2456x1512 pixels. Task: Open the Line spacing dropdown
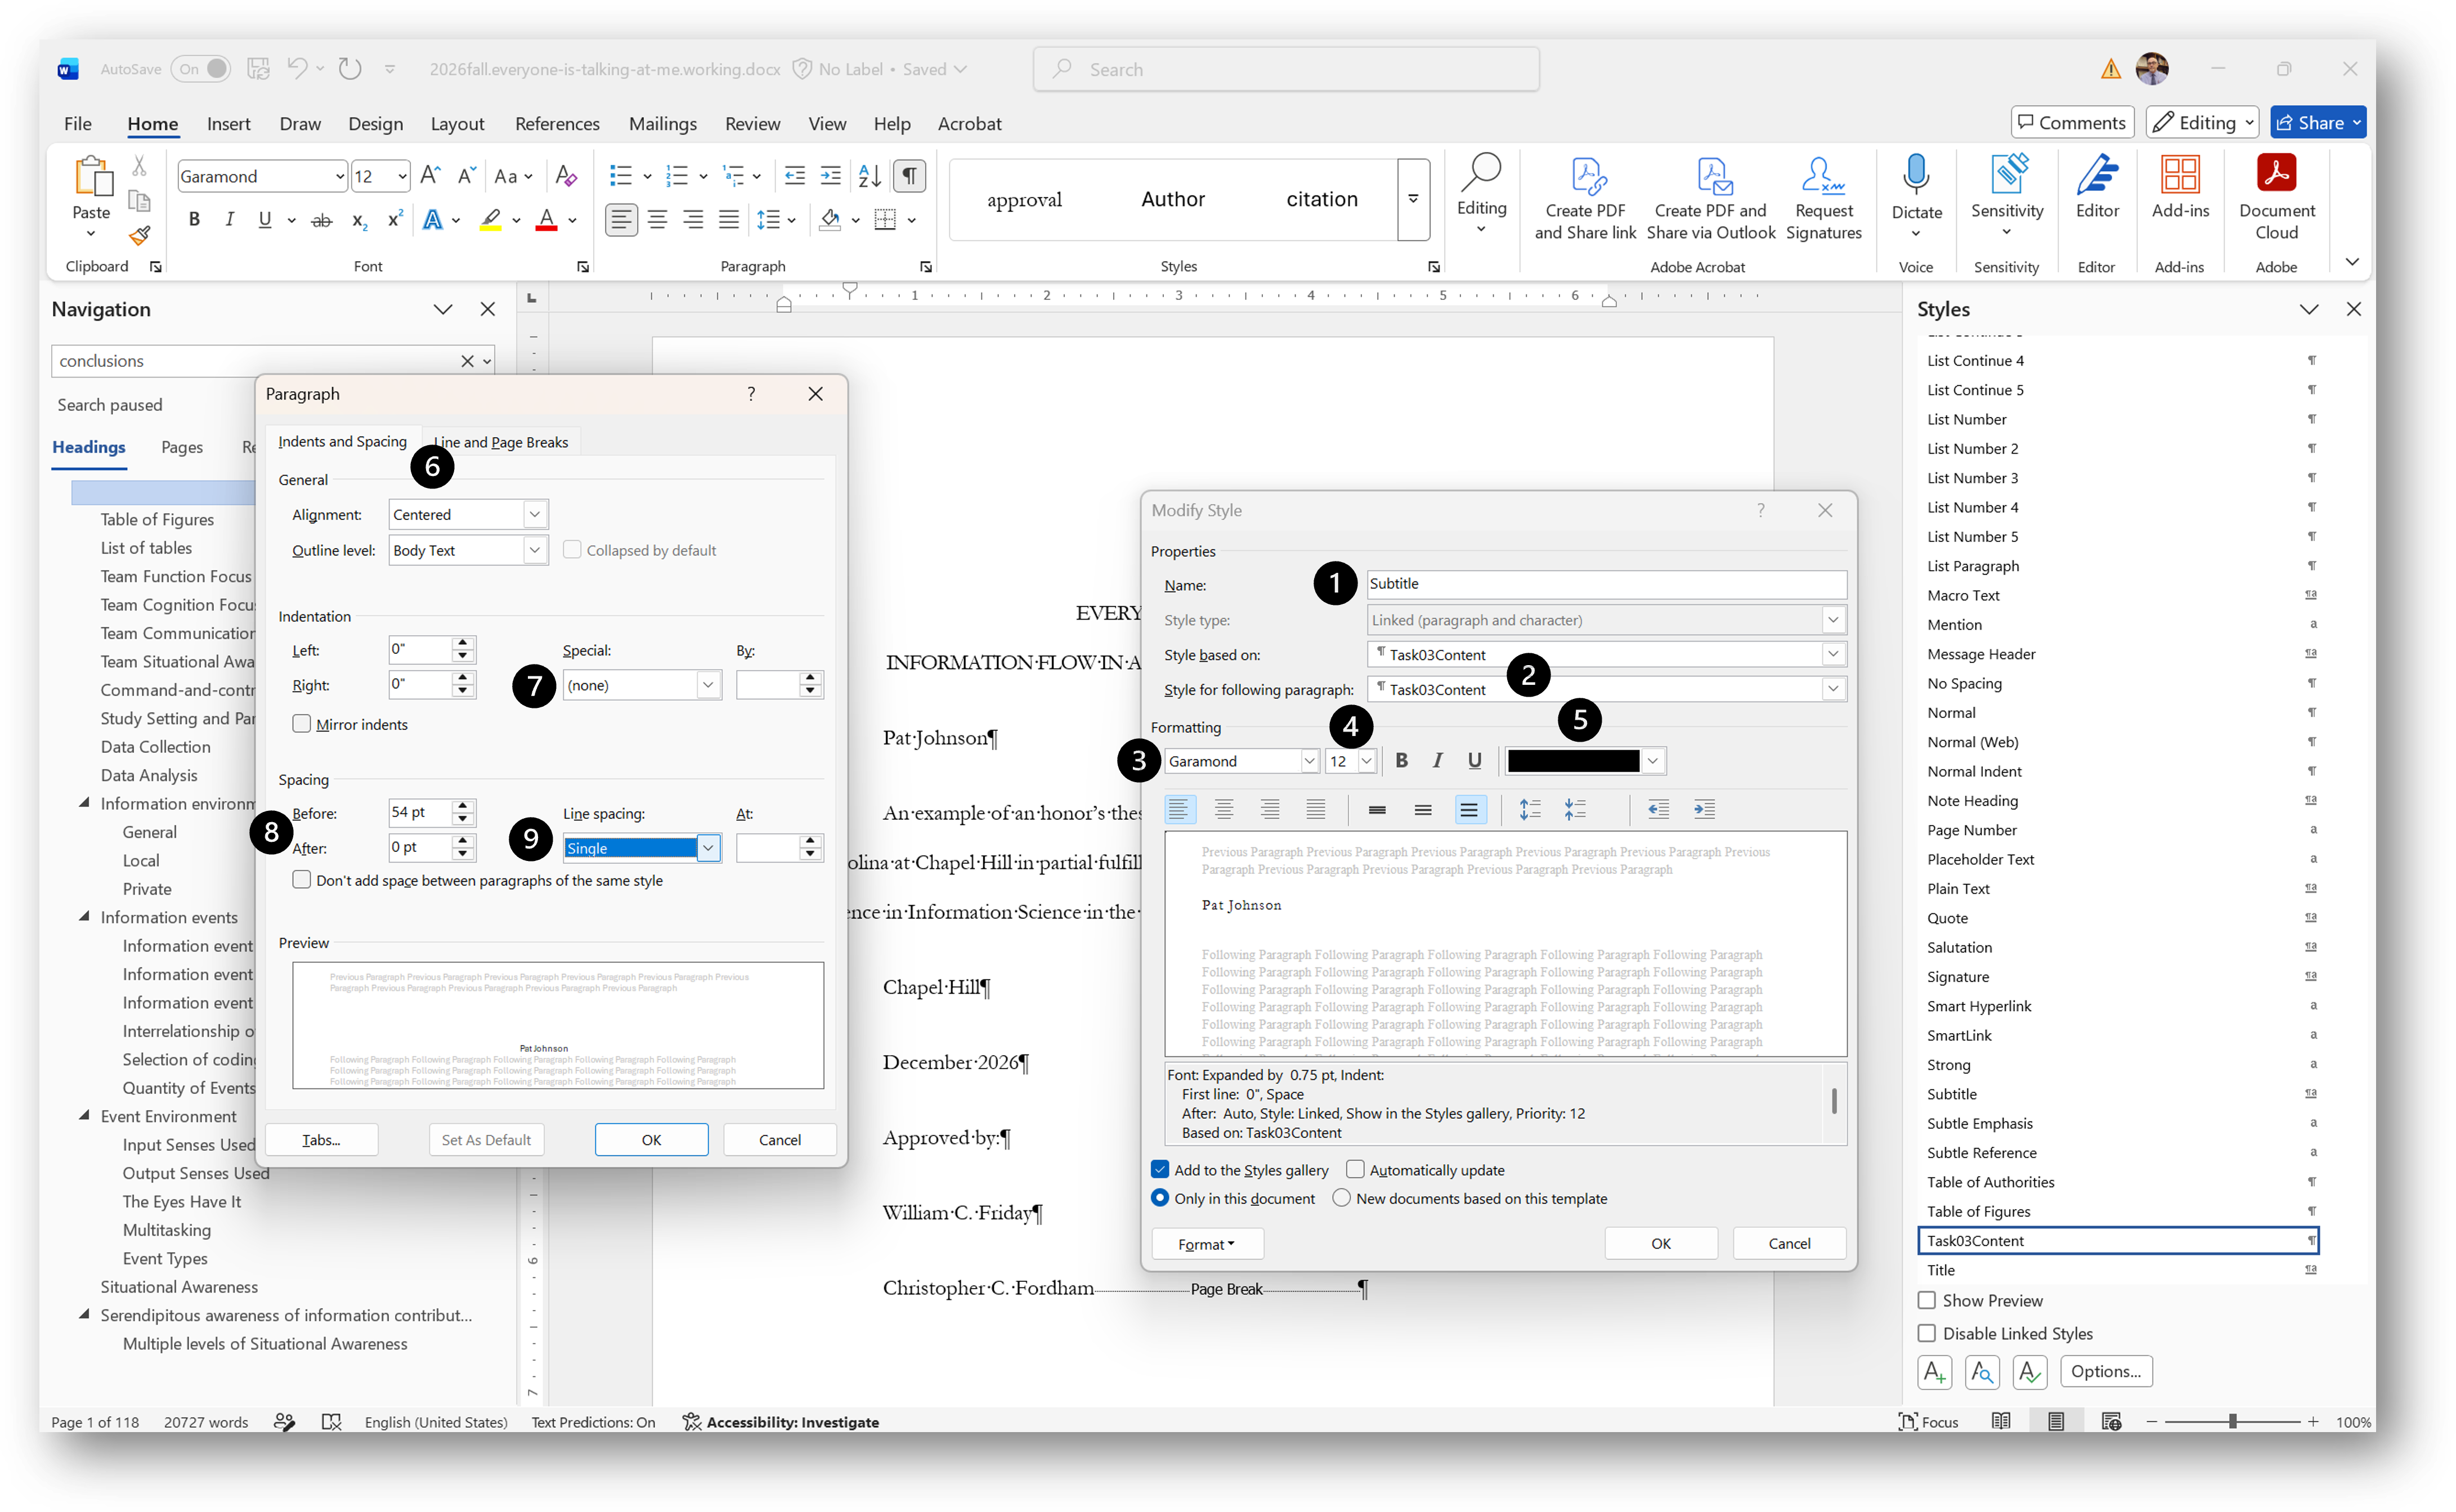click(708, 848)
